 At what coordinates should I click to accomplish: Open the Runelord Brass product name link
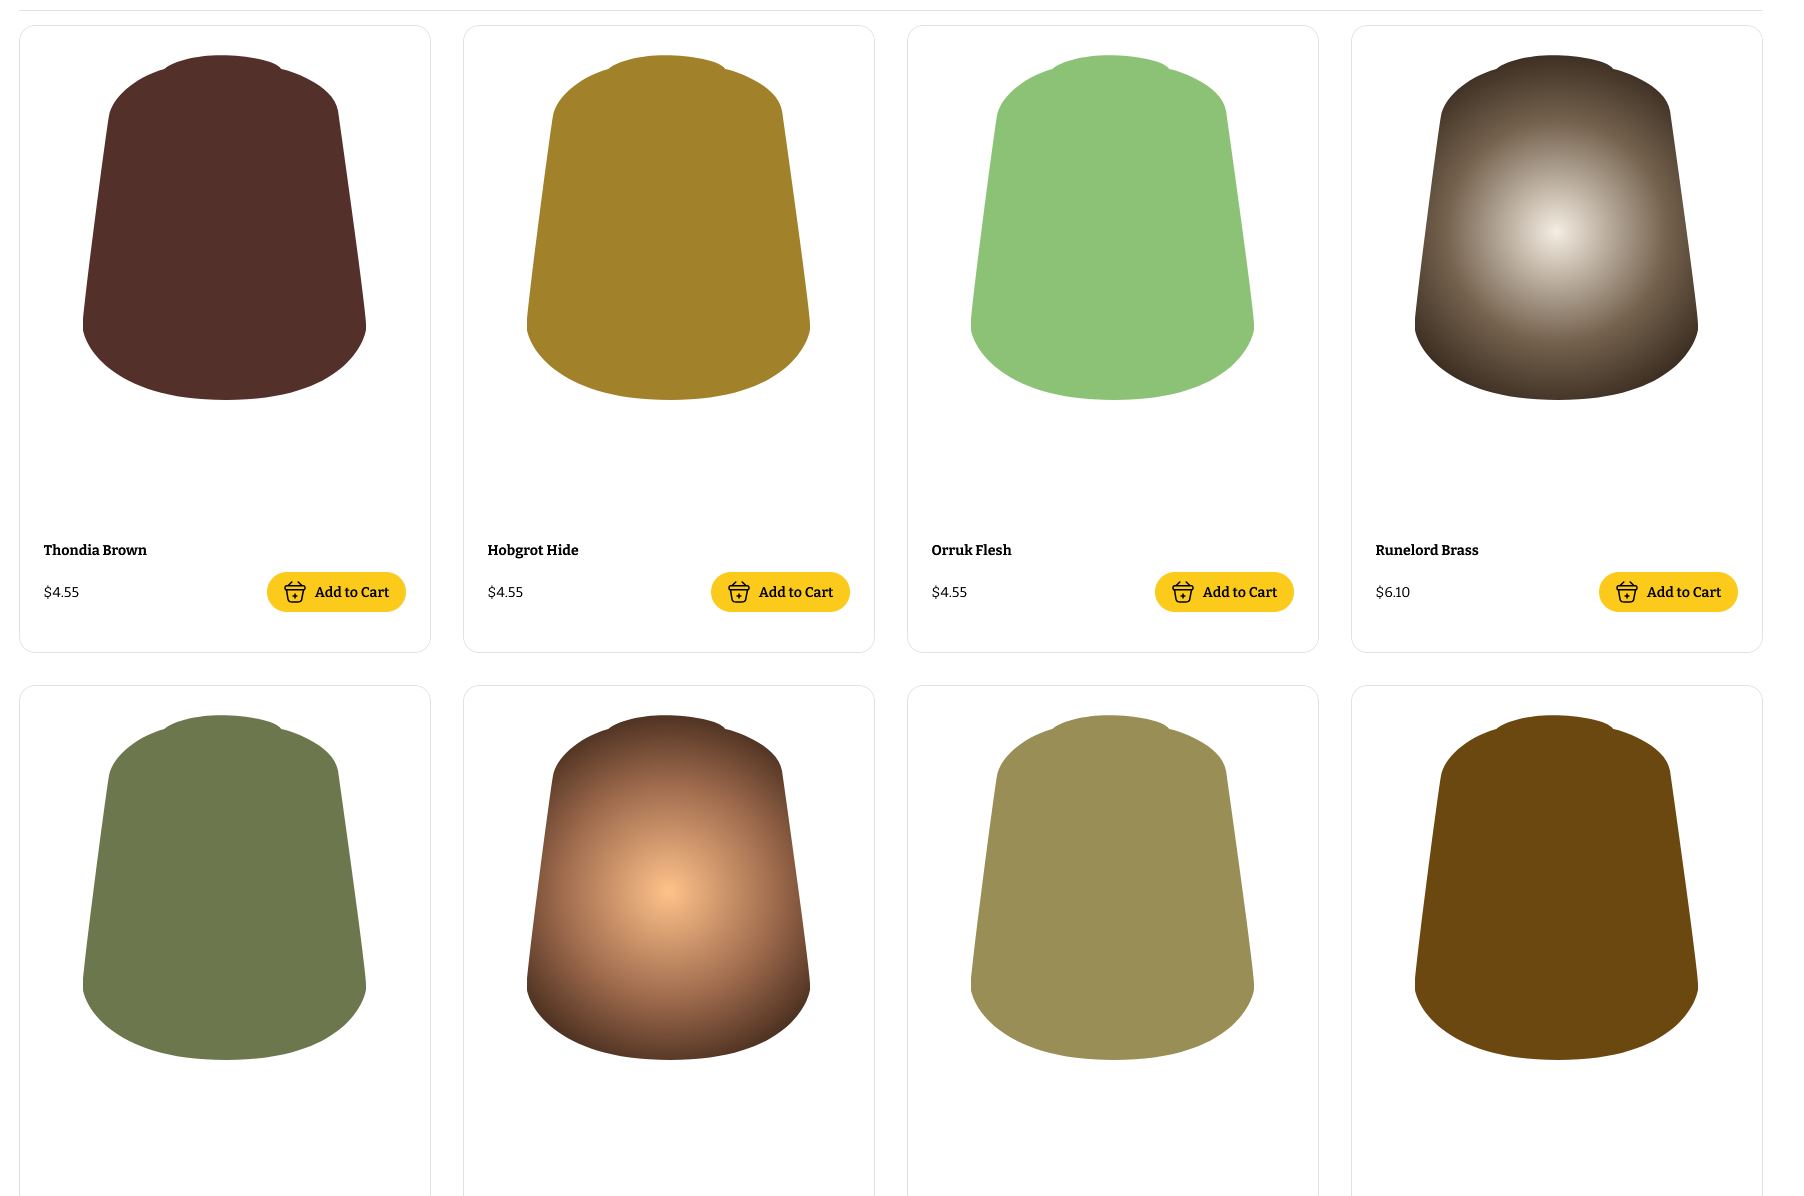(x=1426, y=550)
